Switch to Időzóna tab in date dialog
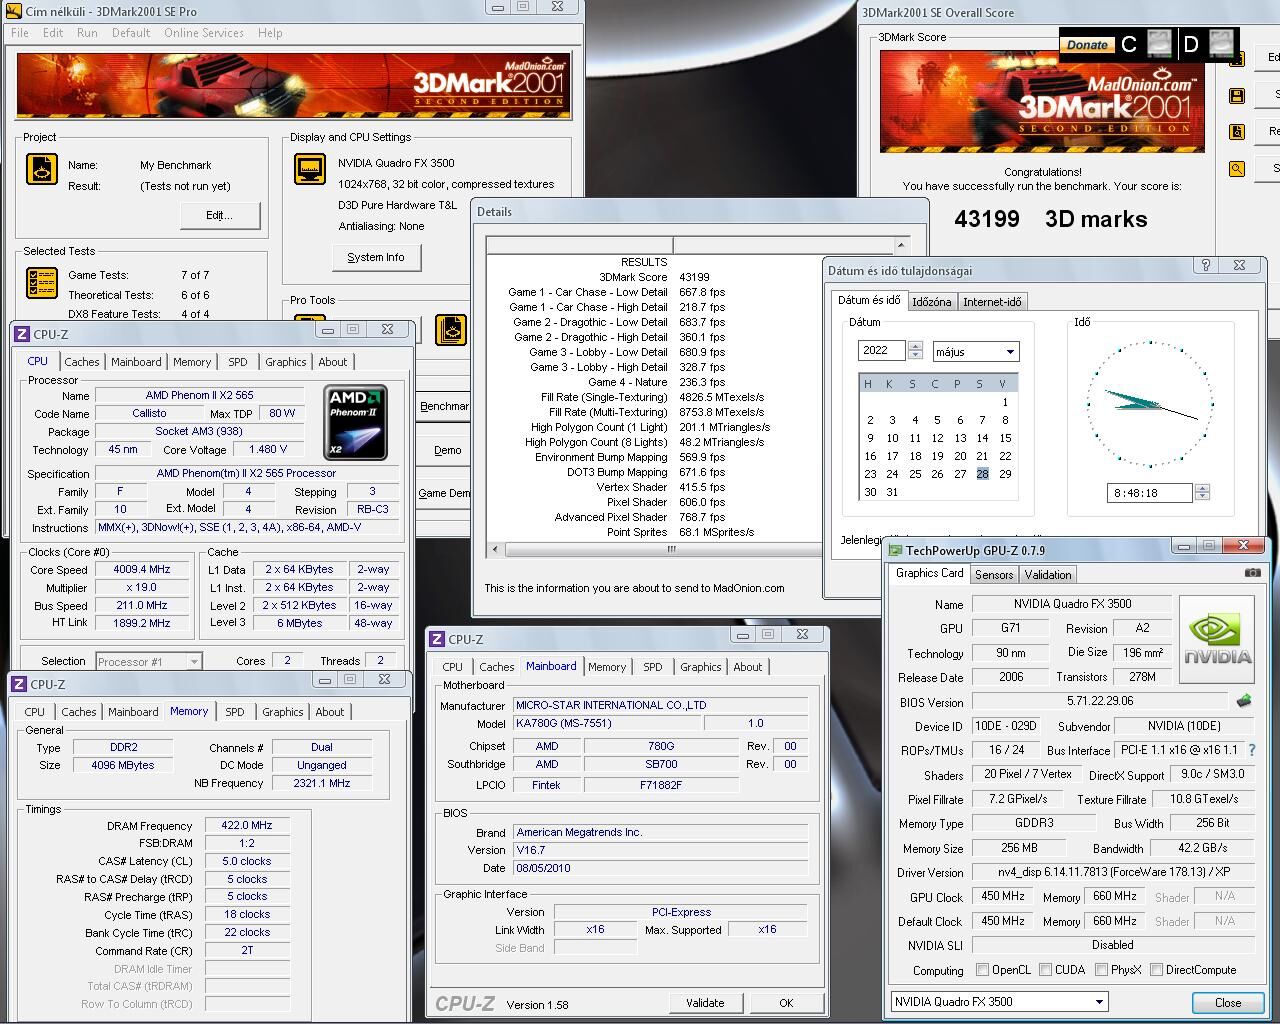Viewport: 1280px width, 1024px height. click(931, 302)
